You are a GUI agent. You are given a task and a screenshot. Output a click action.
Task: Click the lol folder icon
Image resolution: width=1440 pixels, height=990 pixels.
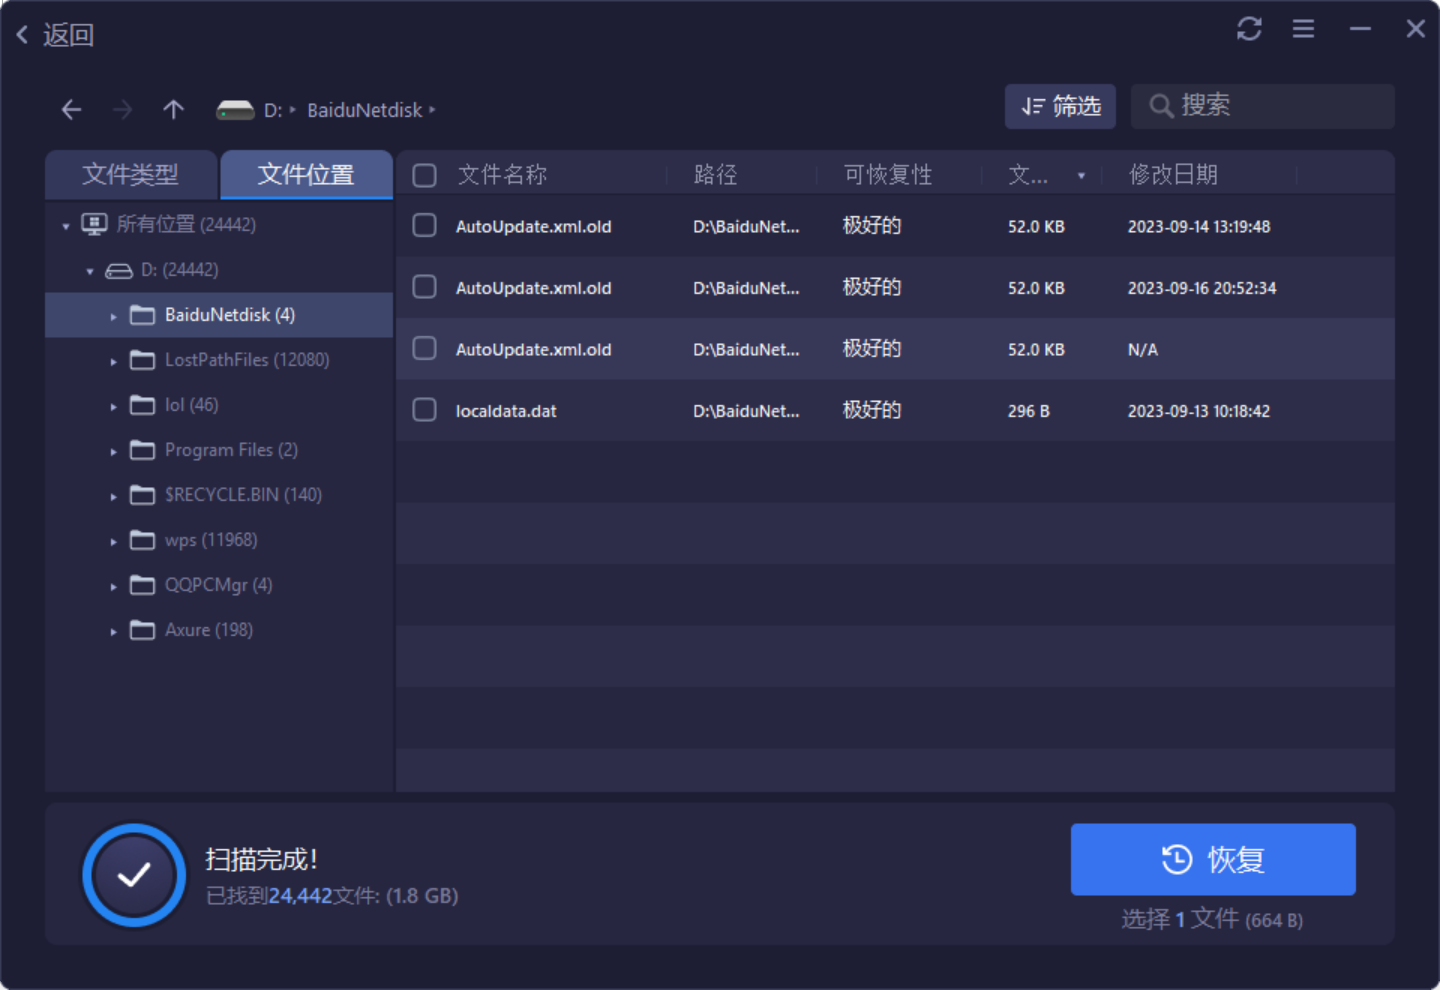tap(143, 405)
